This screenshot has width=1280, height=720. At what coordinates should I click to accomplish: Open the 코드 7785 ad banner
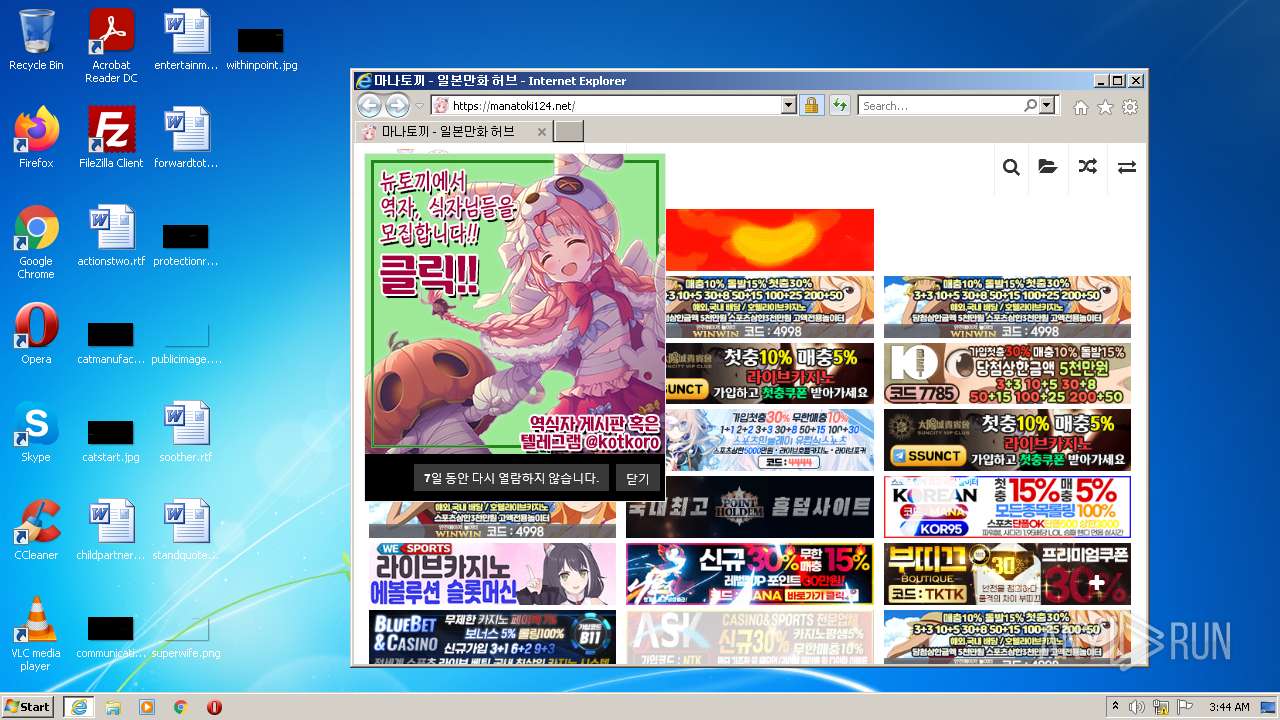tap(1007, 374)
